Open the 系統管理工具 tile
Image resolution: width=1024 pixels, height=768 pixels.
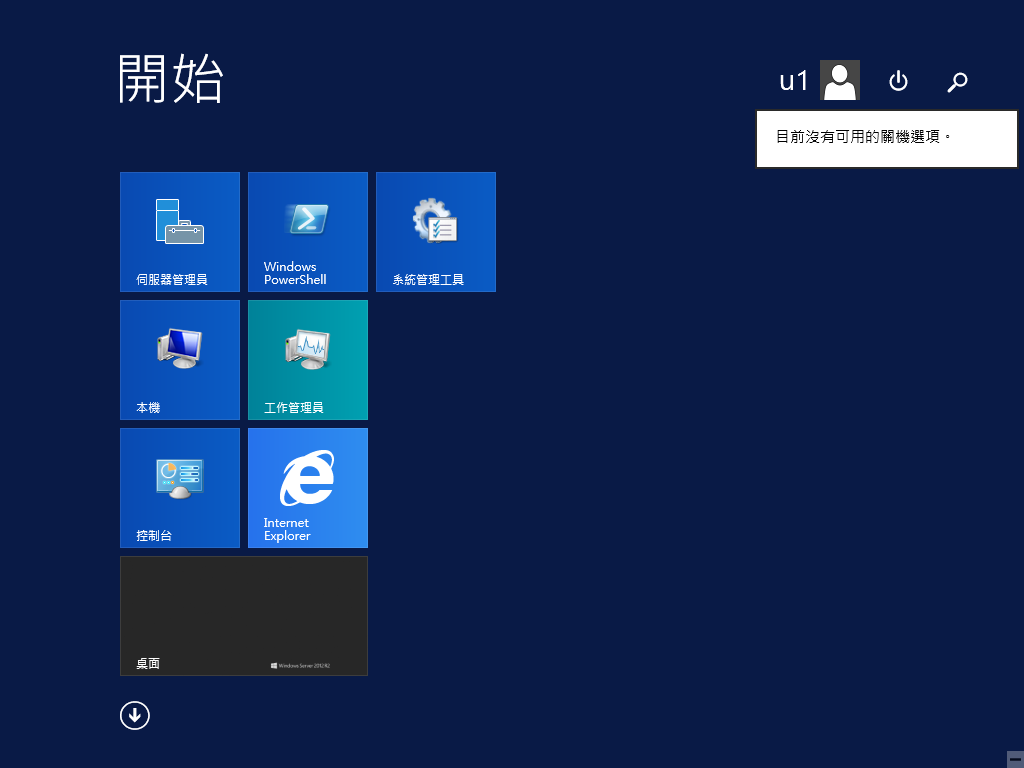pos(436,232)
